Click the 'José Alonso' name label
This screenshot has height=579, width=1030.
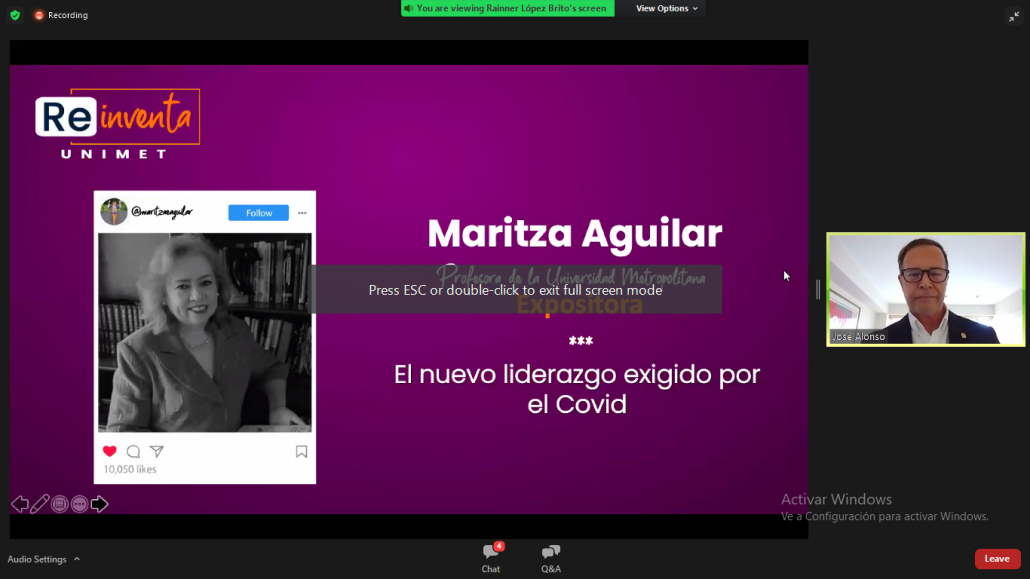coord(859,336)
